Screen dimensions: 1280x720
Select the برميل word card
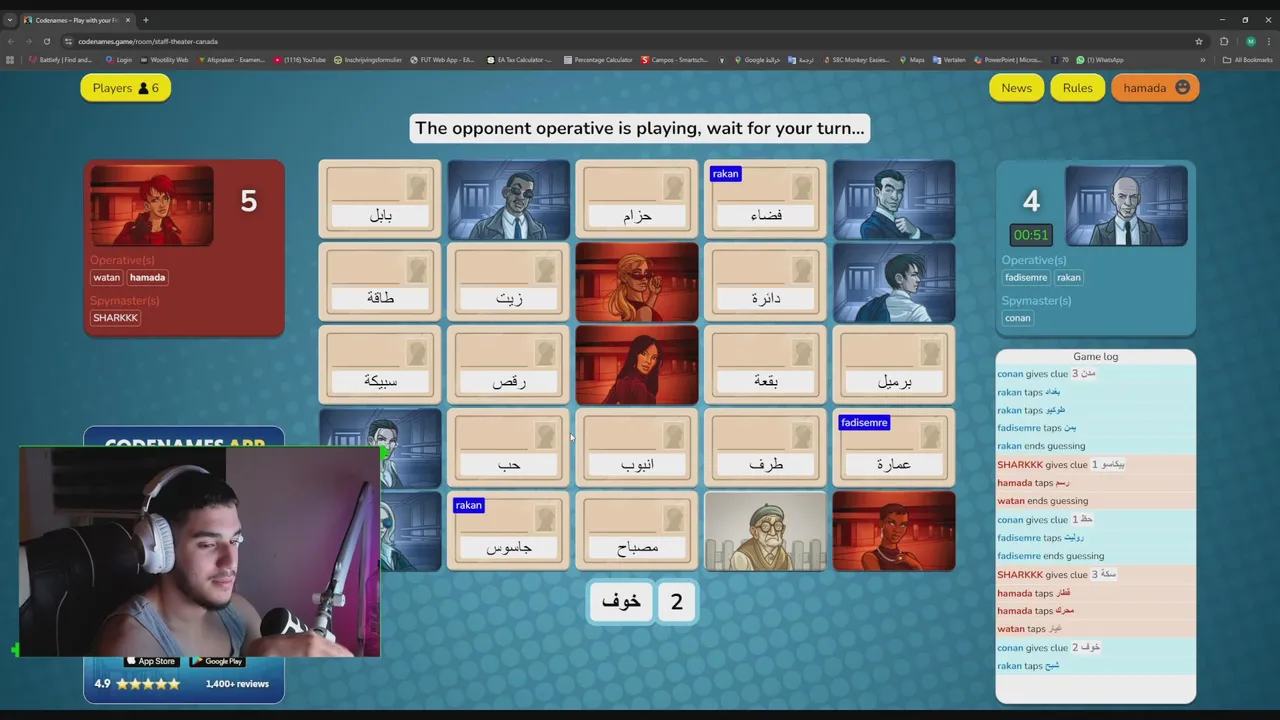point(894,365)
